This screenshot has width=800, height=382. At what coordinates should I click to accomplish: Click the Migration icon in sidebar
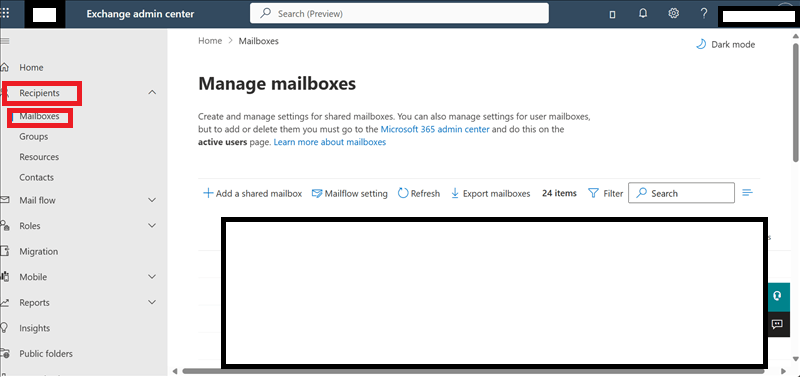point(5,251)
